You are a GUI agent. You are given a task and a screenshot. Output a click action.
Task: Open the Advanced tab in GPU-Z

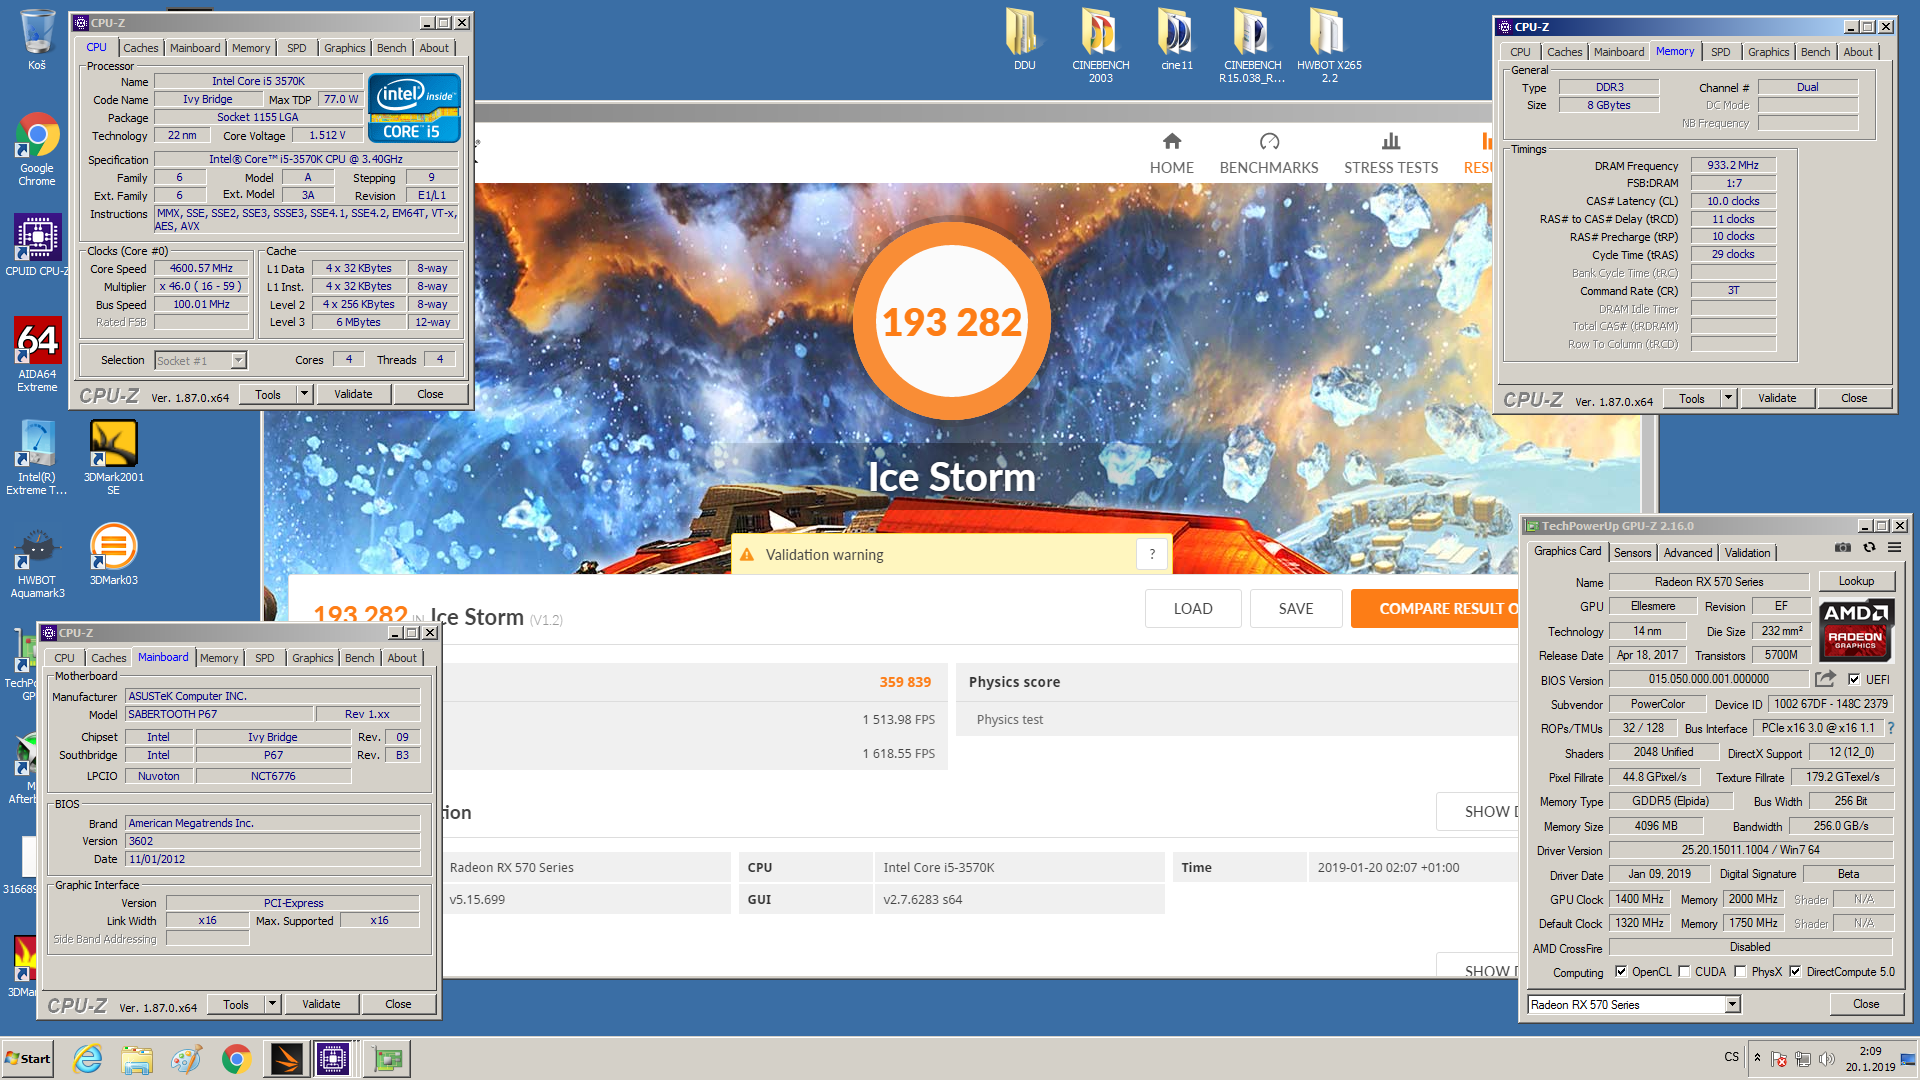pos(1688,552)
